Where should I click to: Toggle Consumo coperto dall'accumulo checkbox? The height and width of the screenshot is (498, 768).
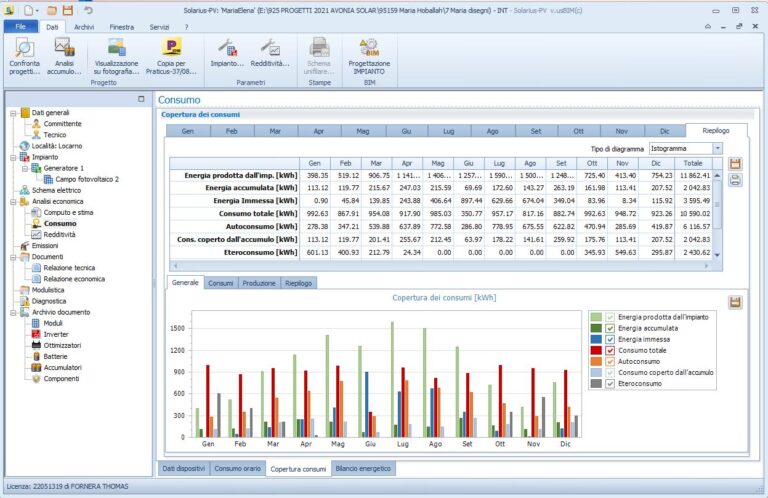click(610, 373)
